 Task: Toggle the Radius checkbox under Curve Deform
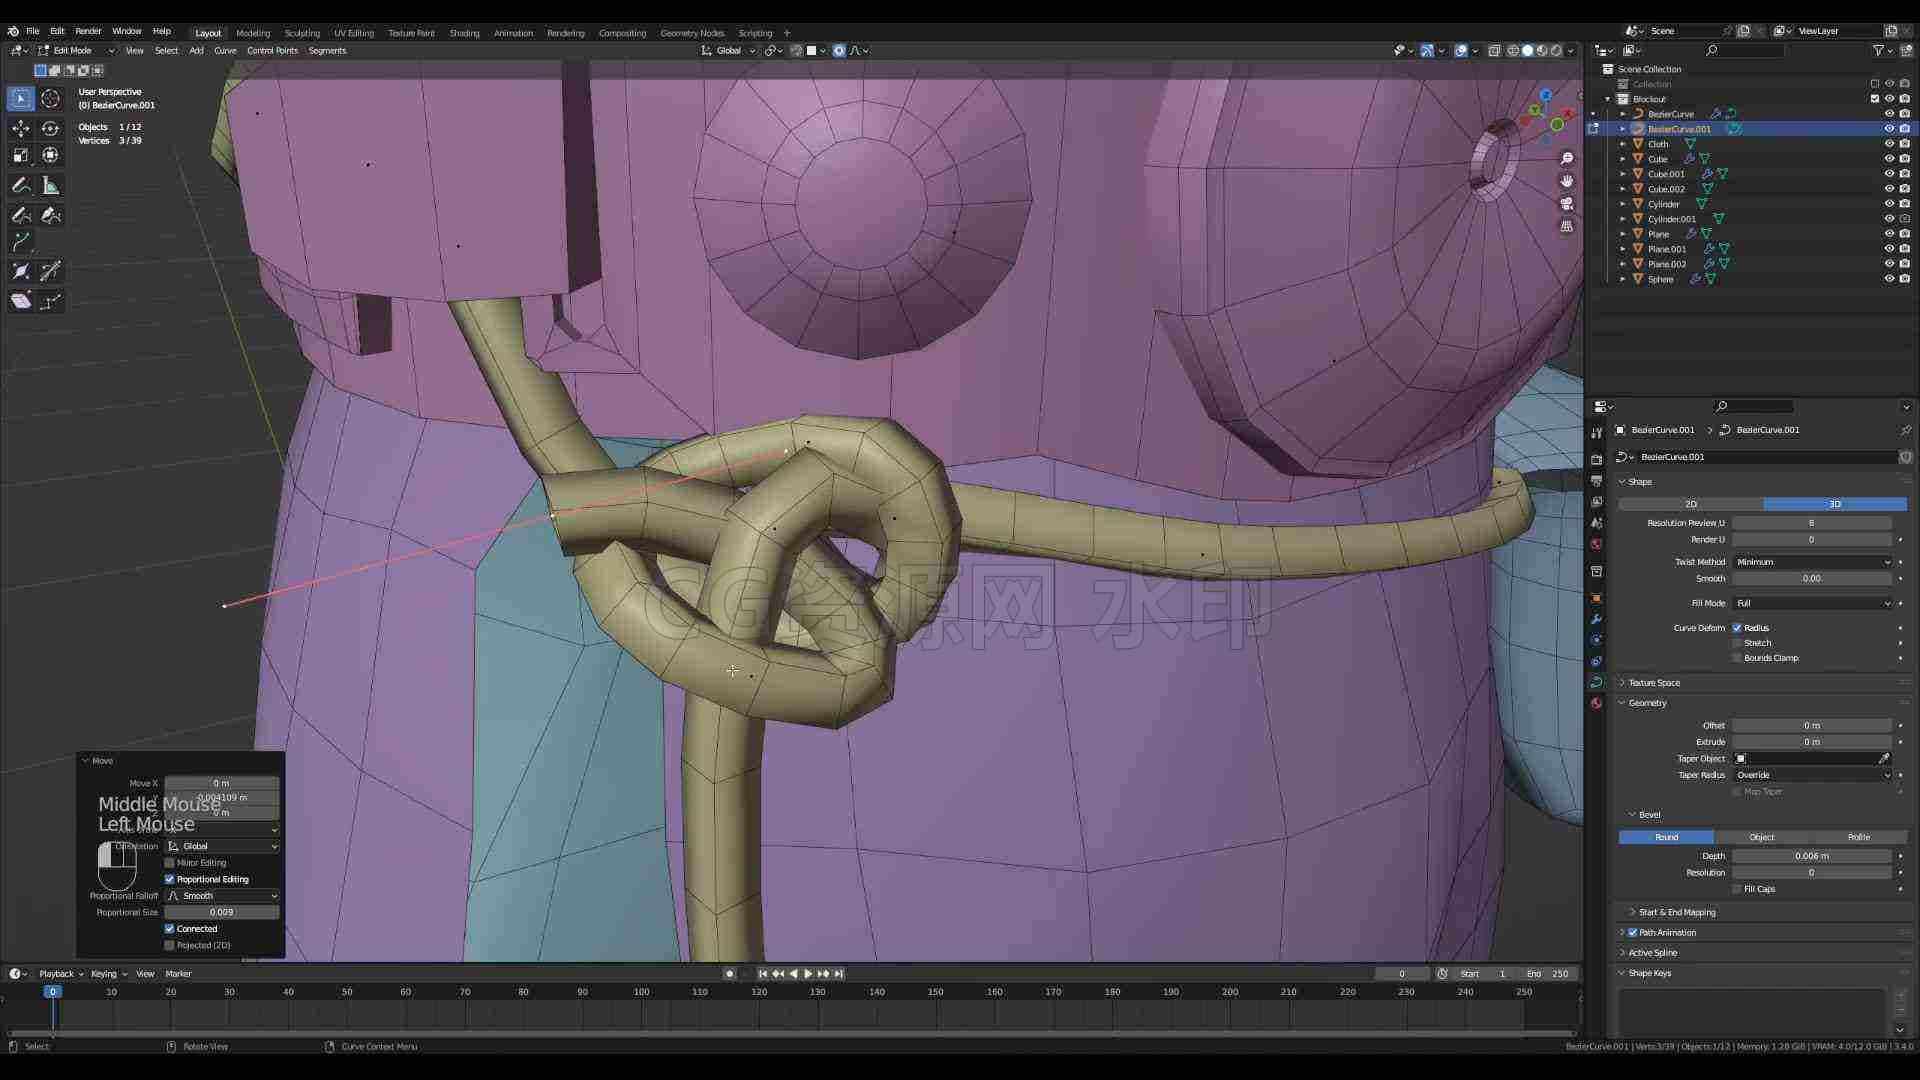click(x=1737, y=628)
